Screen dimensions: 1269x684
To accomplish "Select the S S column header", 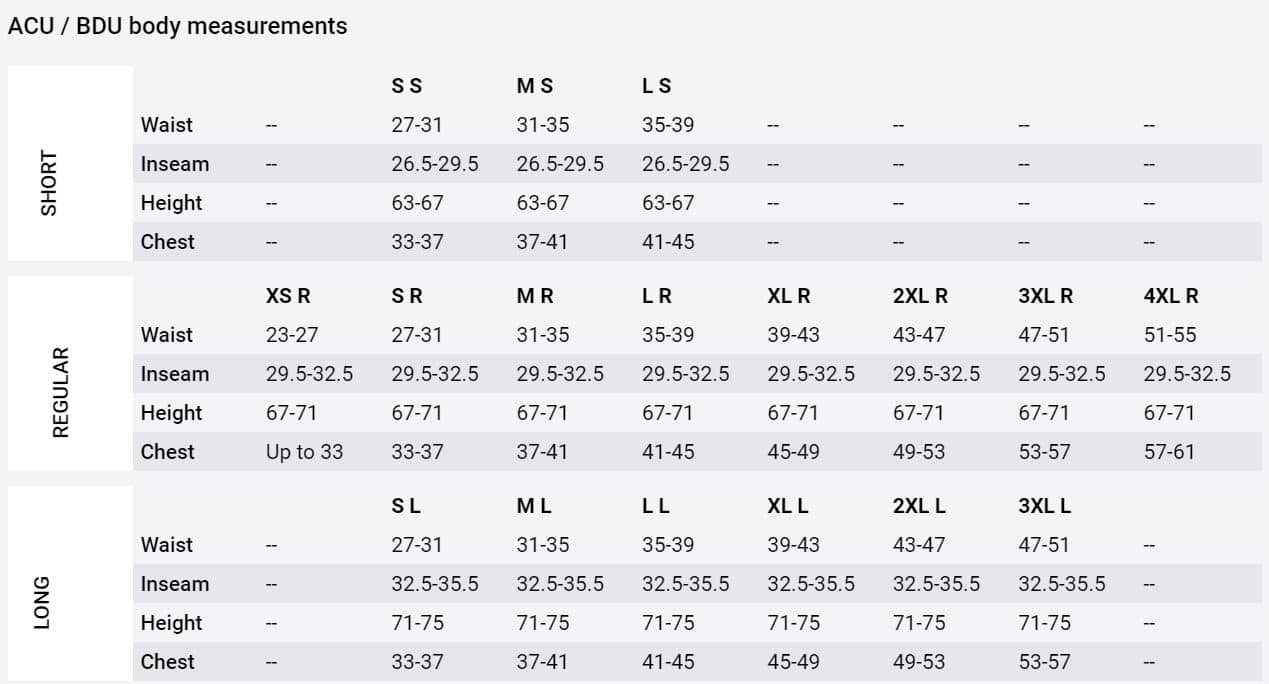I will click(x=407, y=86).
